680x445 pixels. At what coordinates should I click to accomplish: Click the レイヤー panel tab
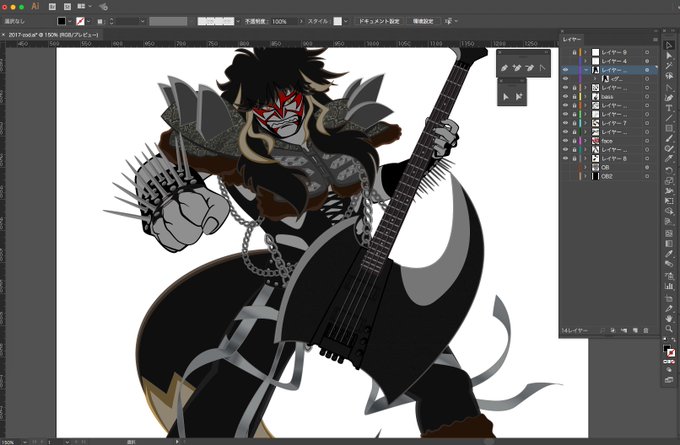[x=572, y=39]
